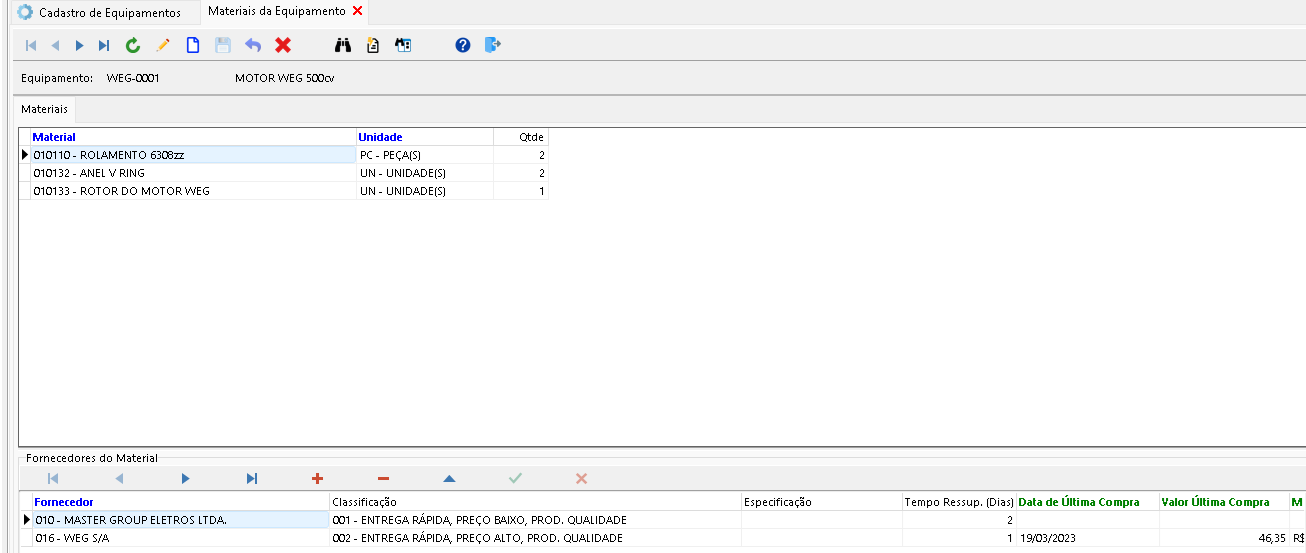Select the Materiais tab

(45, 108)
